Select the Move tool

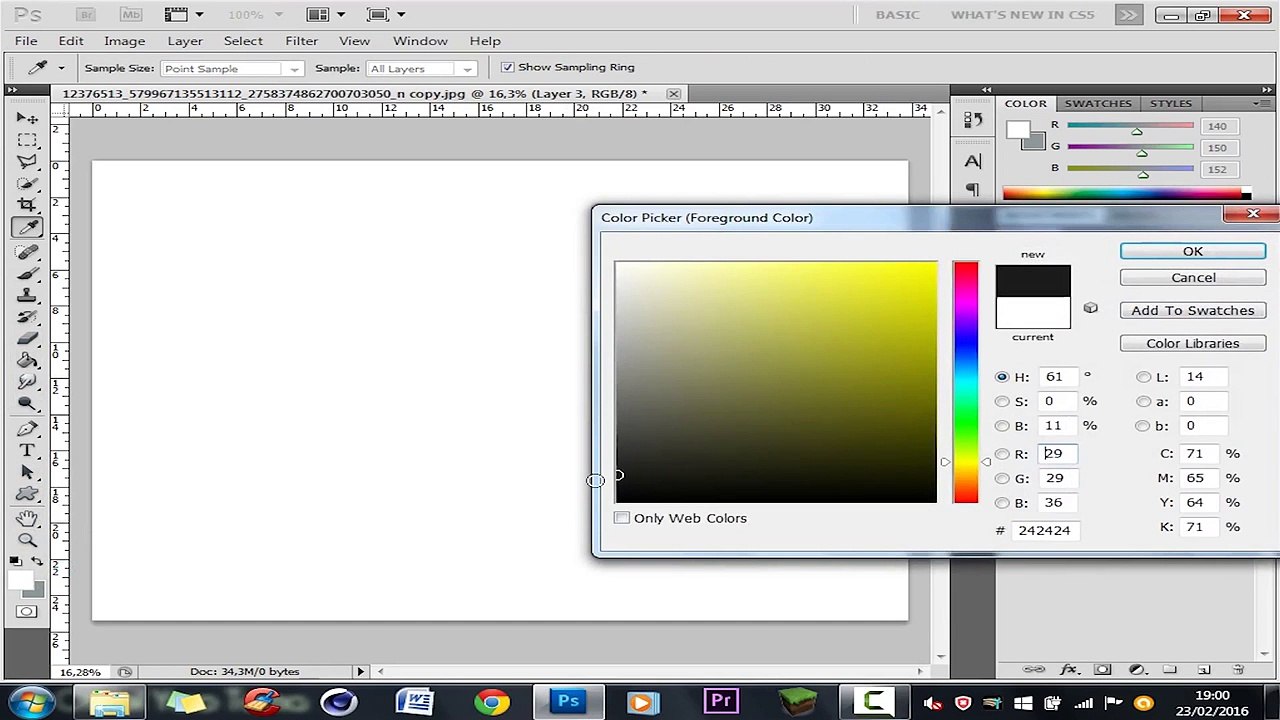point(27,118)
